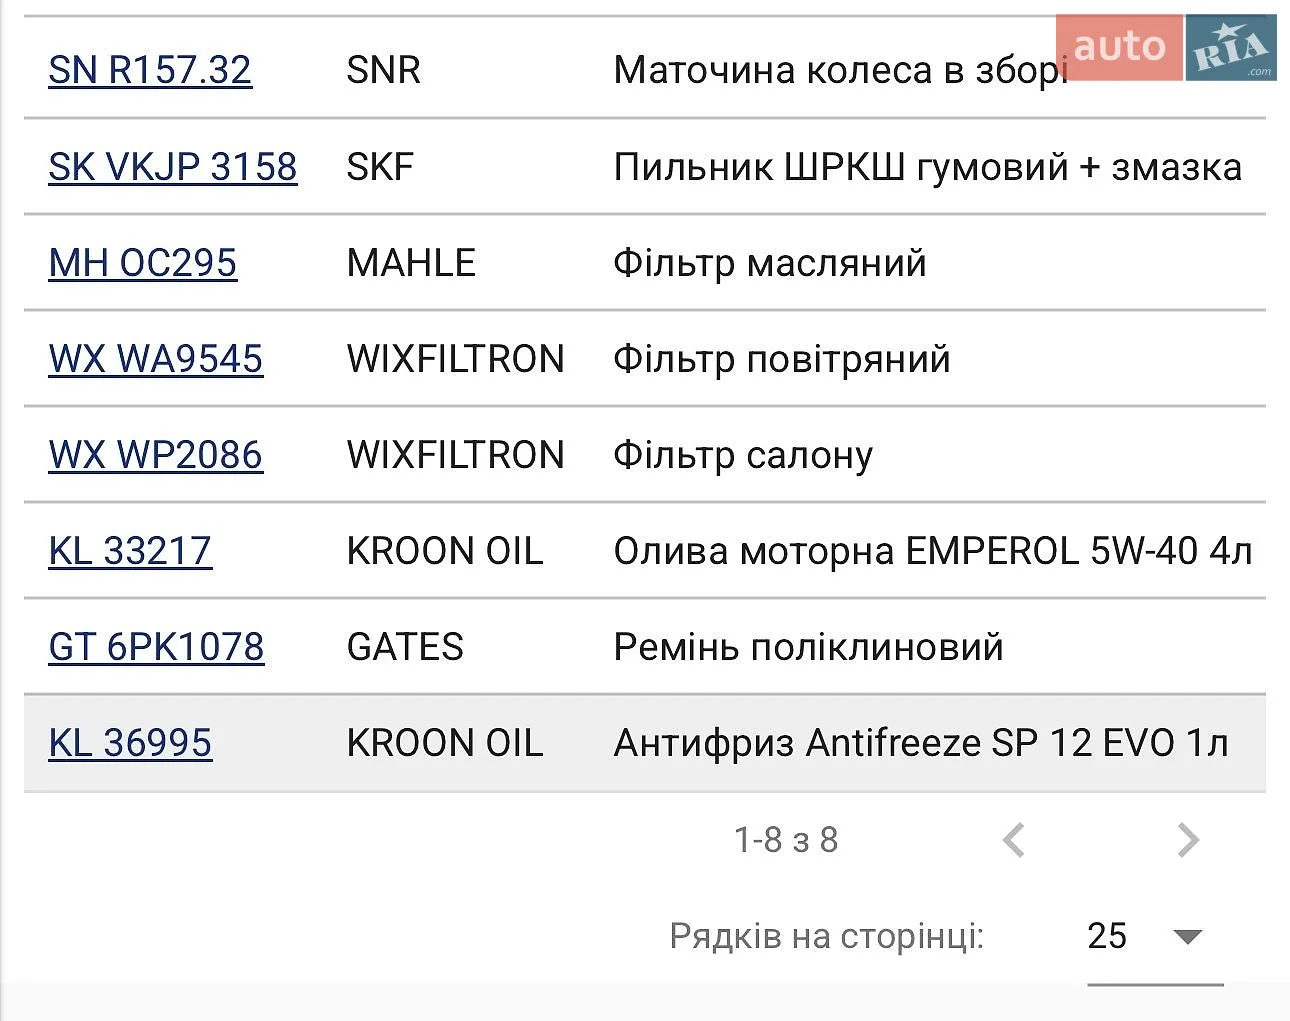Click the Рядків на сторінці label
Image resolution: width=1290 pixels, height=1021 pixels.
(x=827, y=937)
